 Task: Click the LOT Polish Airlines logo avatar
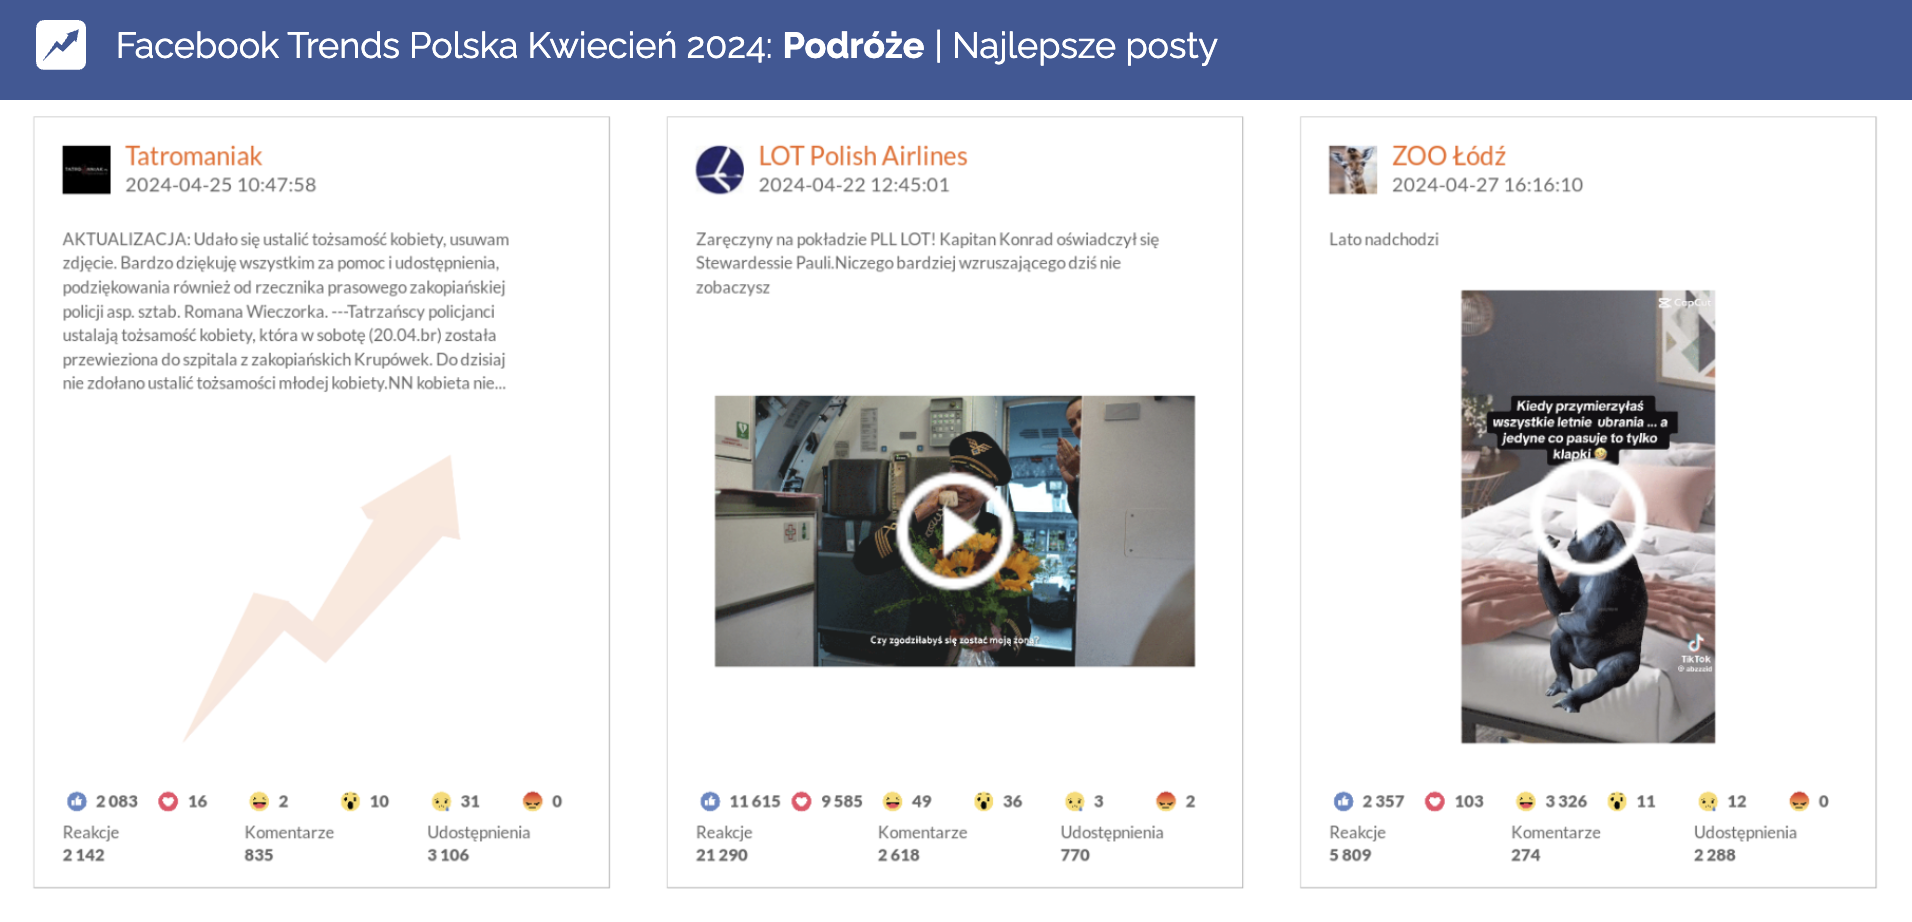720,170
